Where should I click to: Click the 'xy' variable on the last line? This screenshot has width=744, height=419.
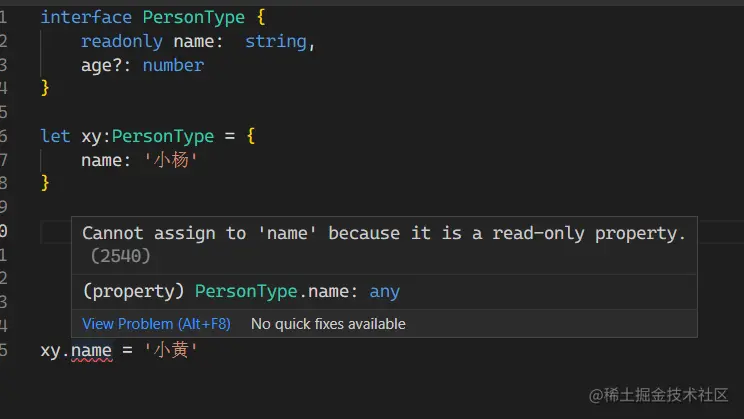[50, 351]
